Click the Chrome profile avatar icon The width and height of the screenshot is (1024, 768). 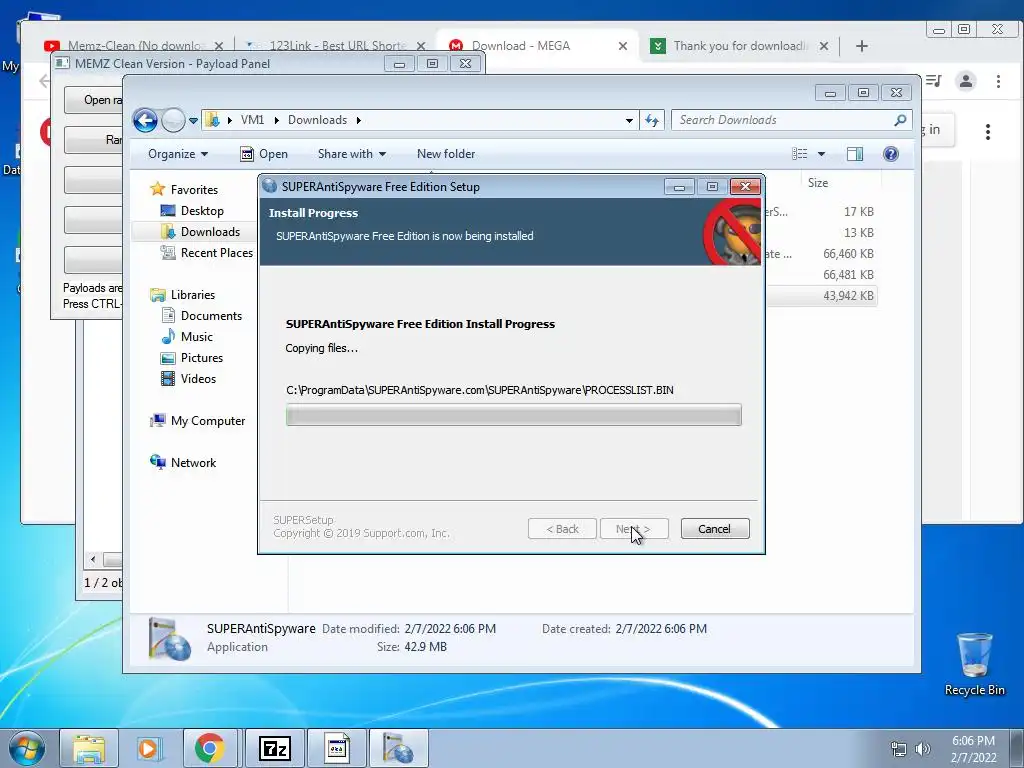[x=965, y=81]
